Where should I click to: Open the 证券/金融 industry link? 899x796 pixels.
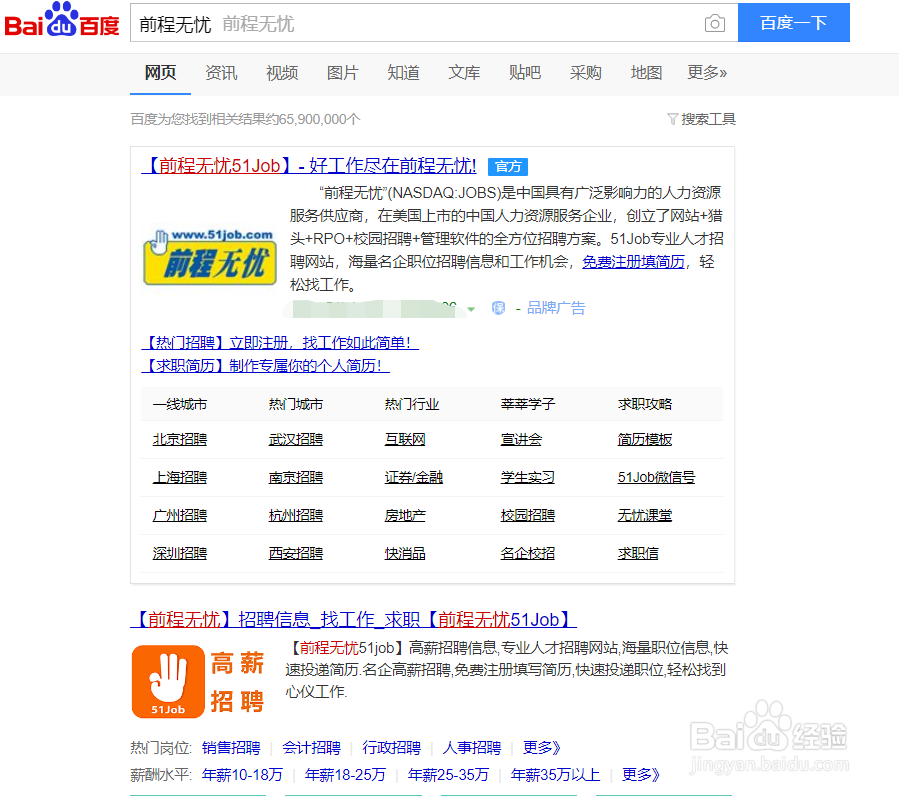coord(413,477)
